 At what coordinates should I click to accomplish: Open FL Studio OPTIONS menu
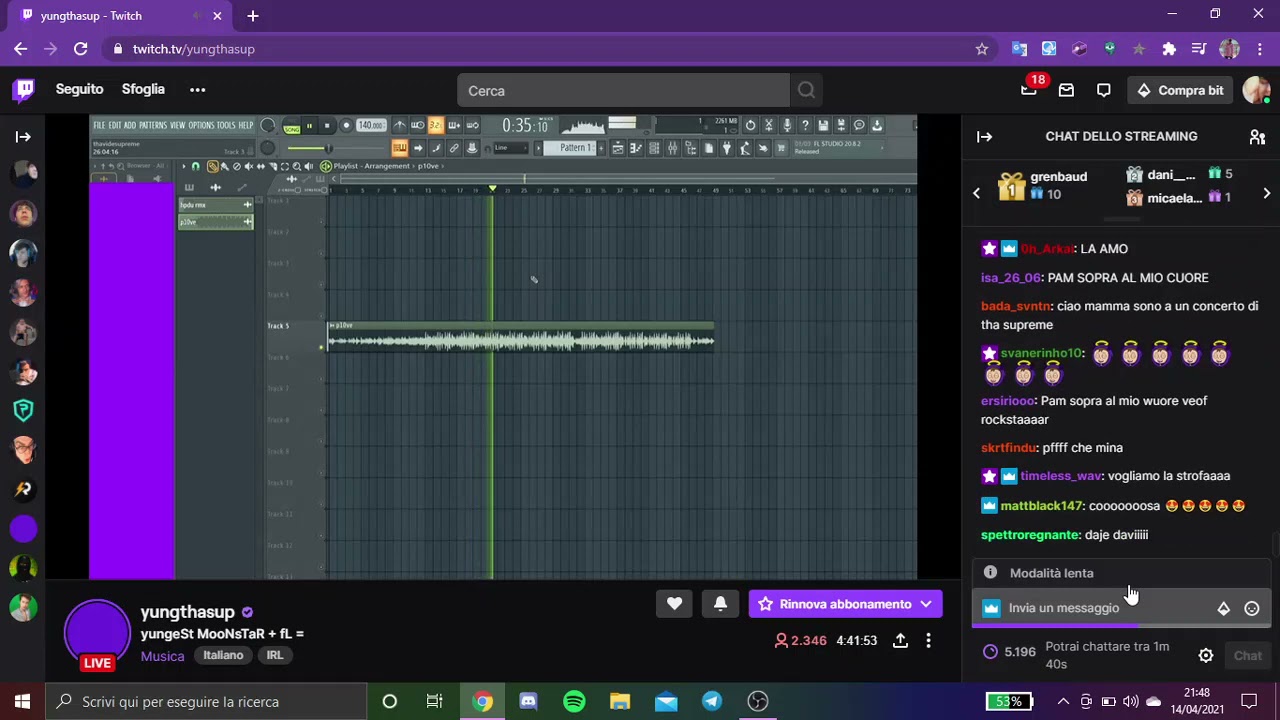pyautogui.click(x=201, y=125)
